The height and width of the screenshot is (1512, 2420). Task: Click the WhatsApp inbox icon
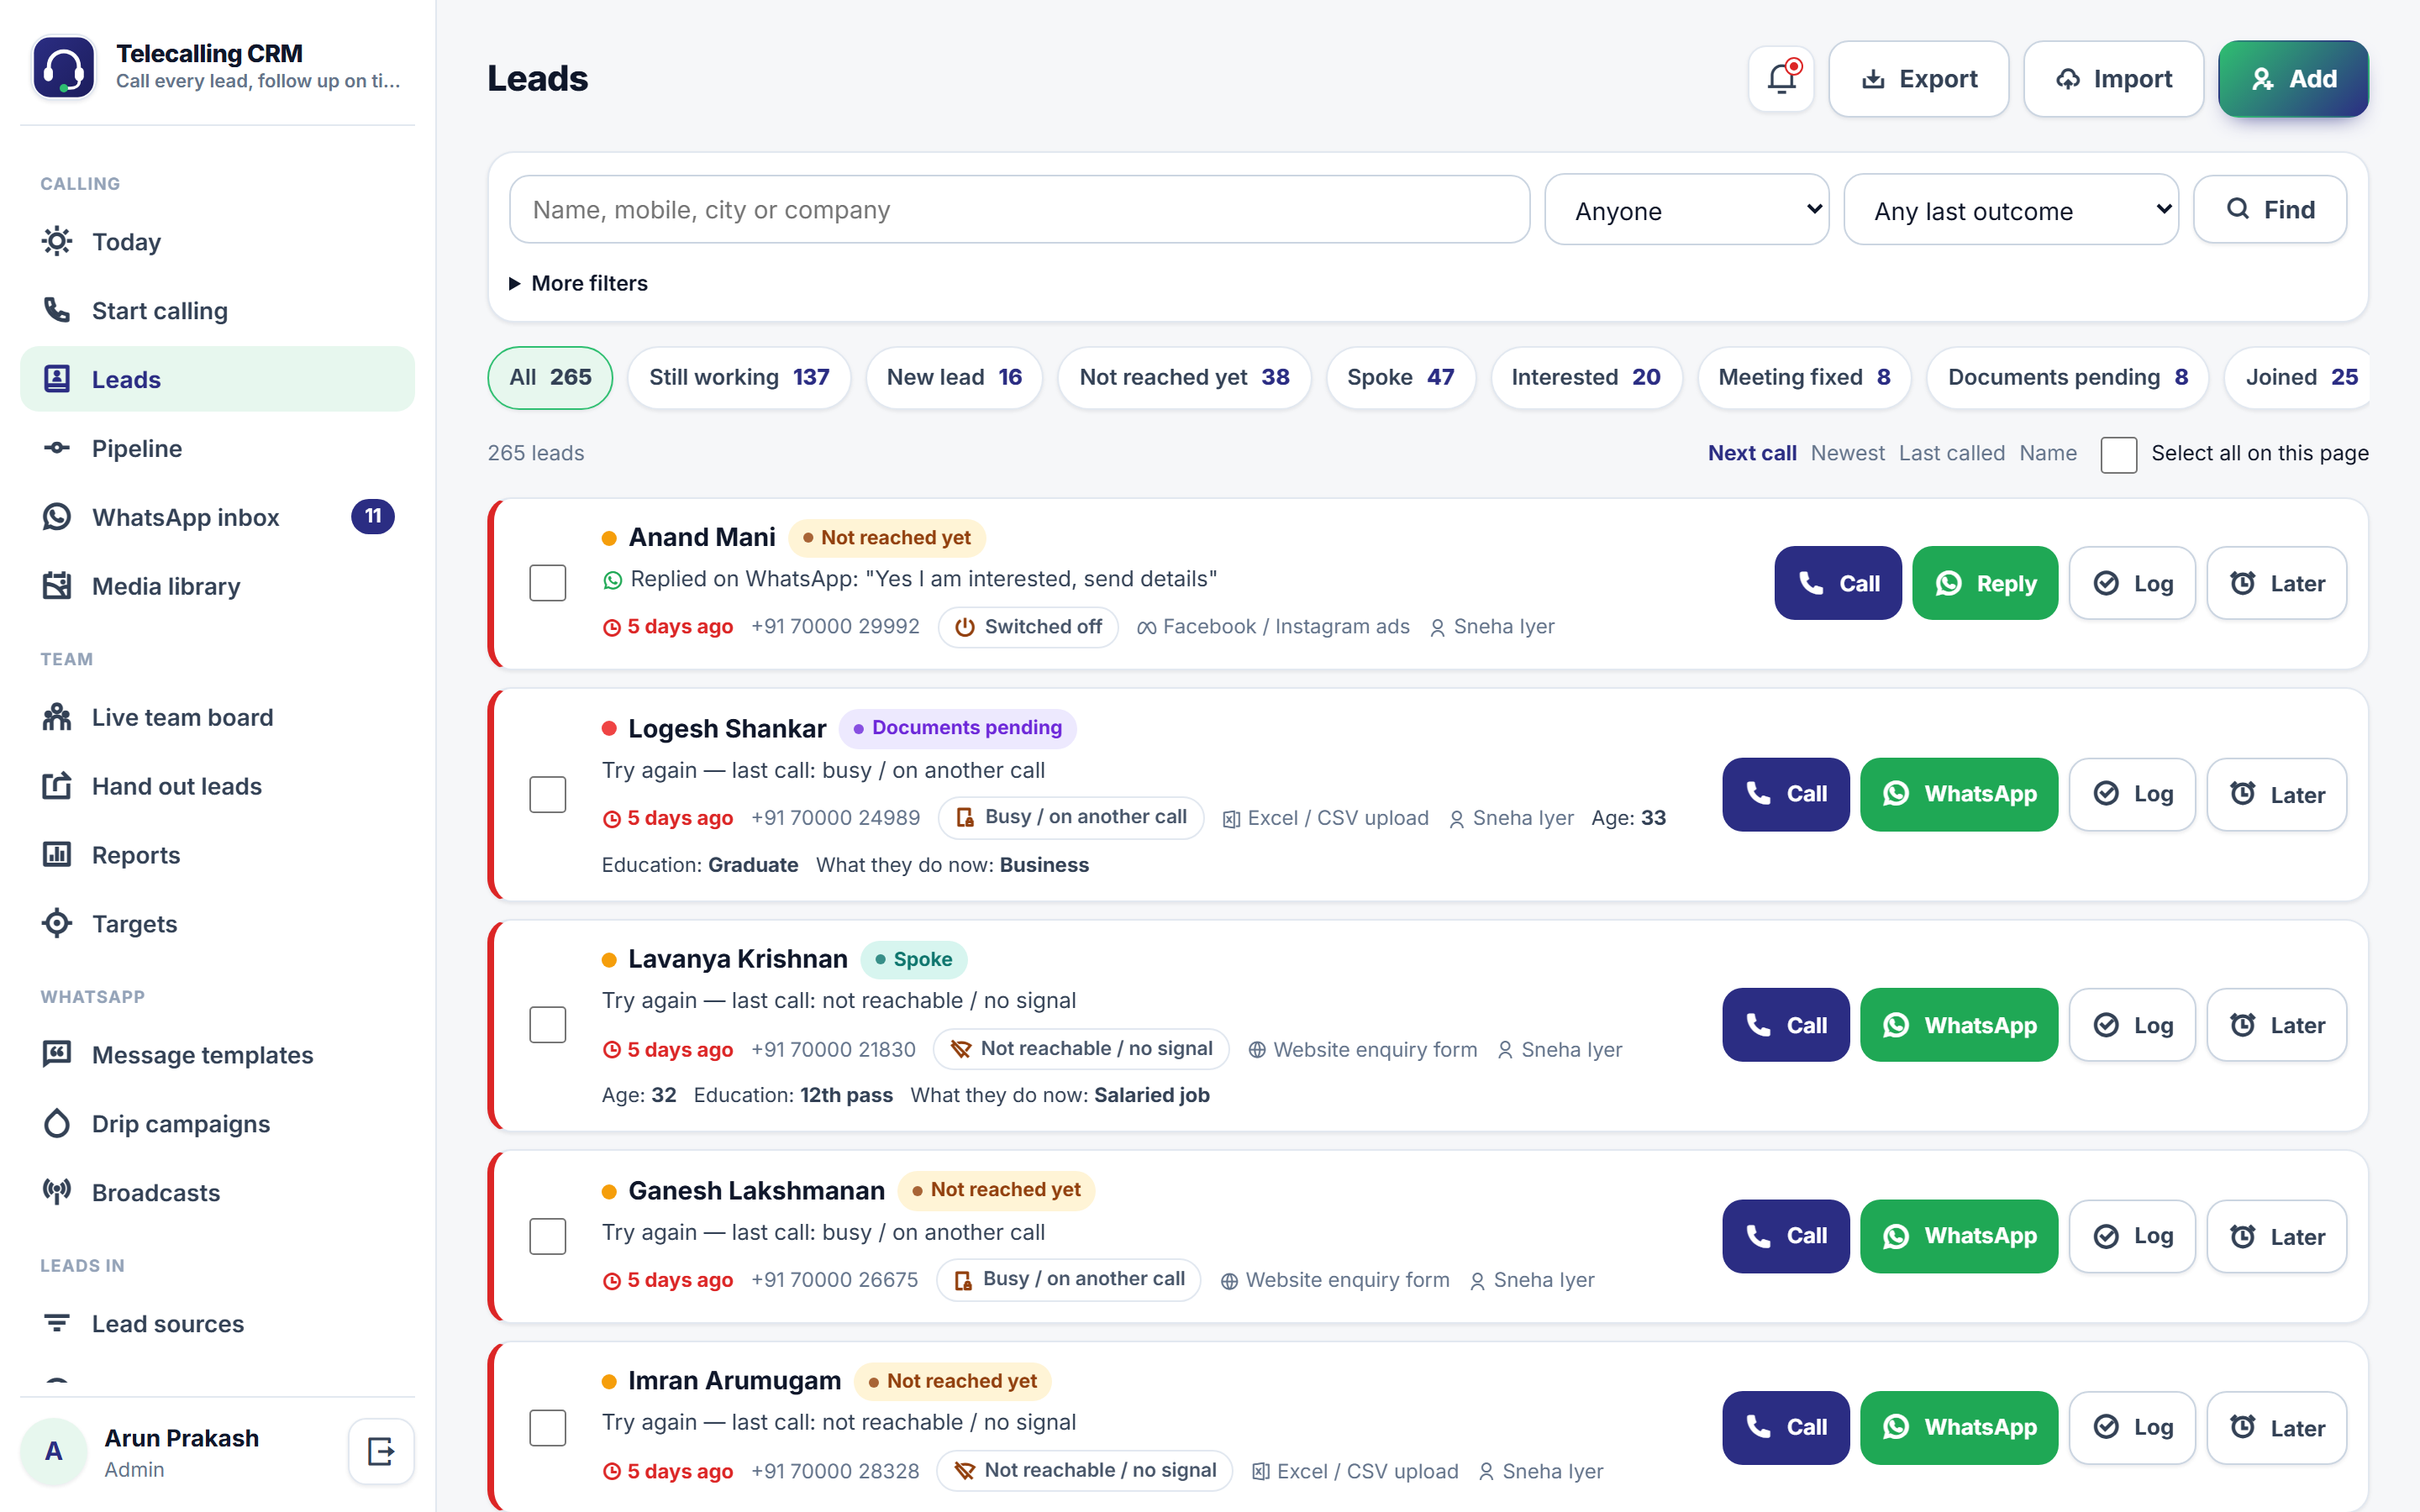point(57,517)
